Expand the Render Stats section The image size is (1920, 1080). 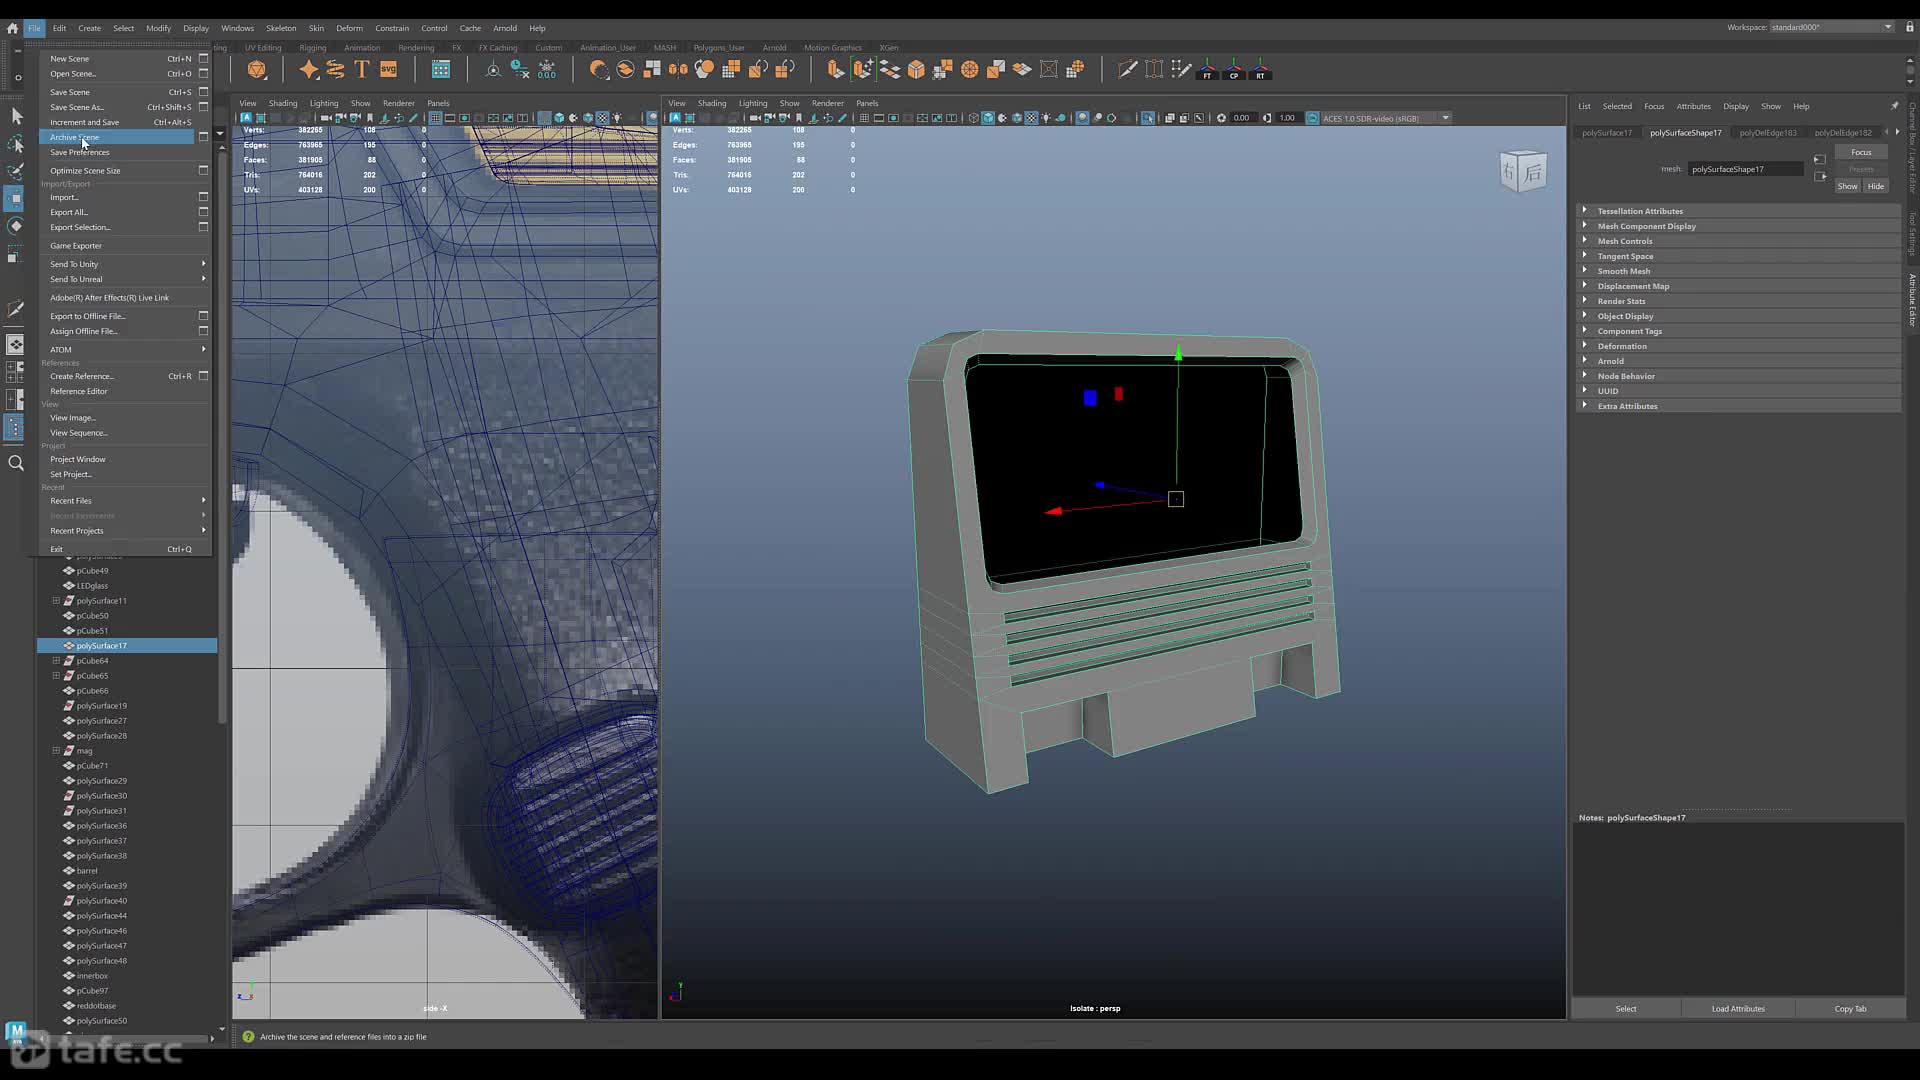click(1584, 301)
